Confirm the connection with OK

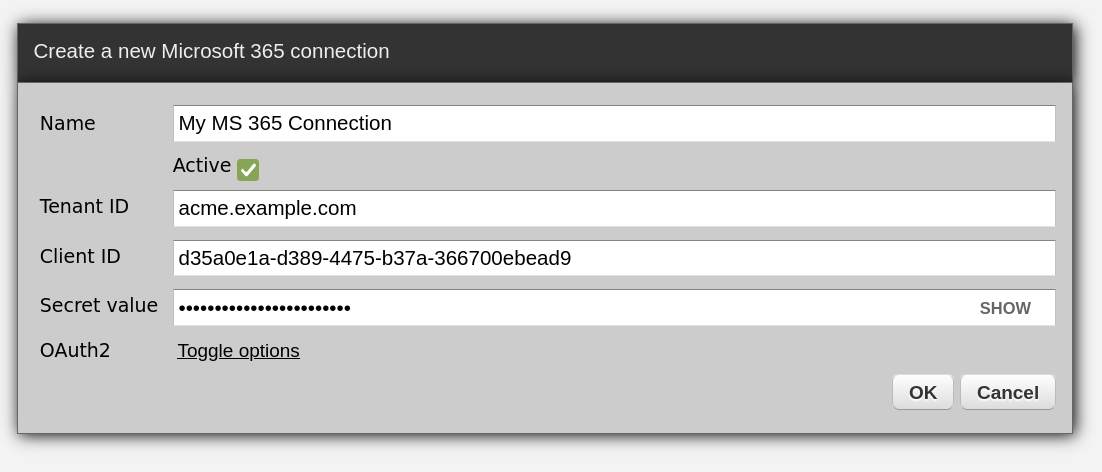tap(922, 392)
